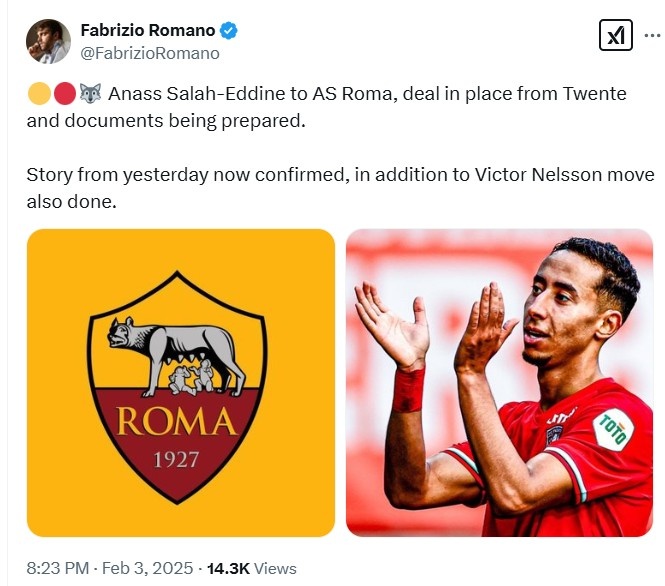Click the "1927" year in the crest
This screenshot has width=665, height=586.
point(176,459)
